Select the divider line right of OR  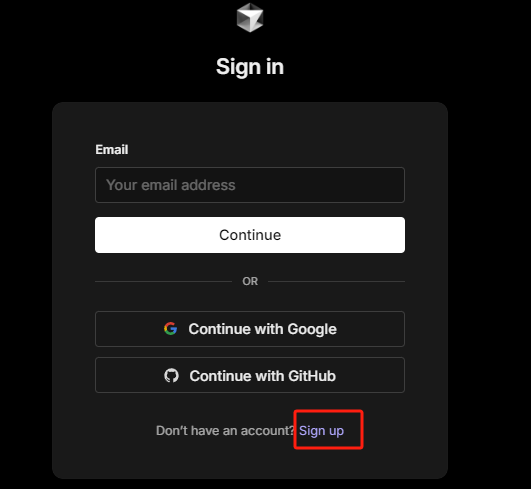[336, 281]
